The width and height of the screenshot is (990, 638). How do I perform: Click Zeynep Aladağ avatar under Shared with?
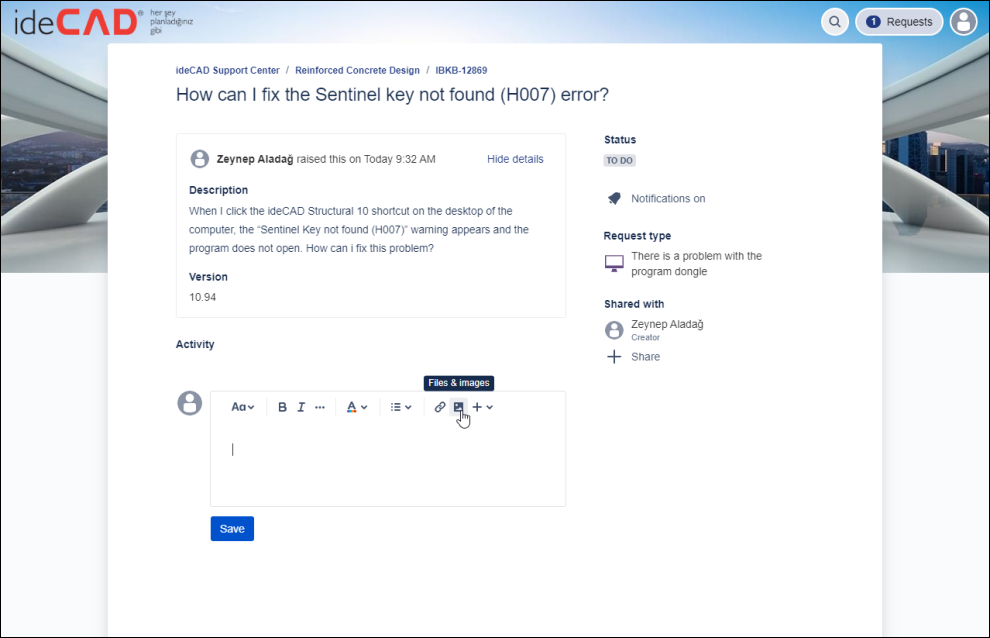(x=614, y=330)
